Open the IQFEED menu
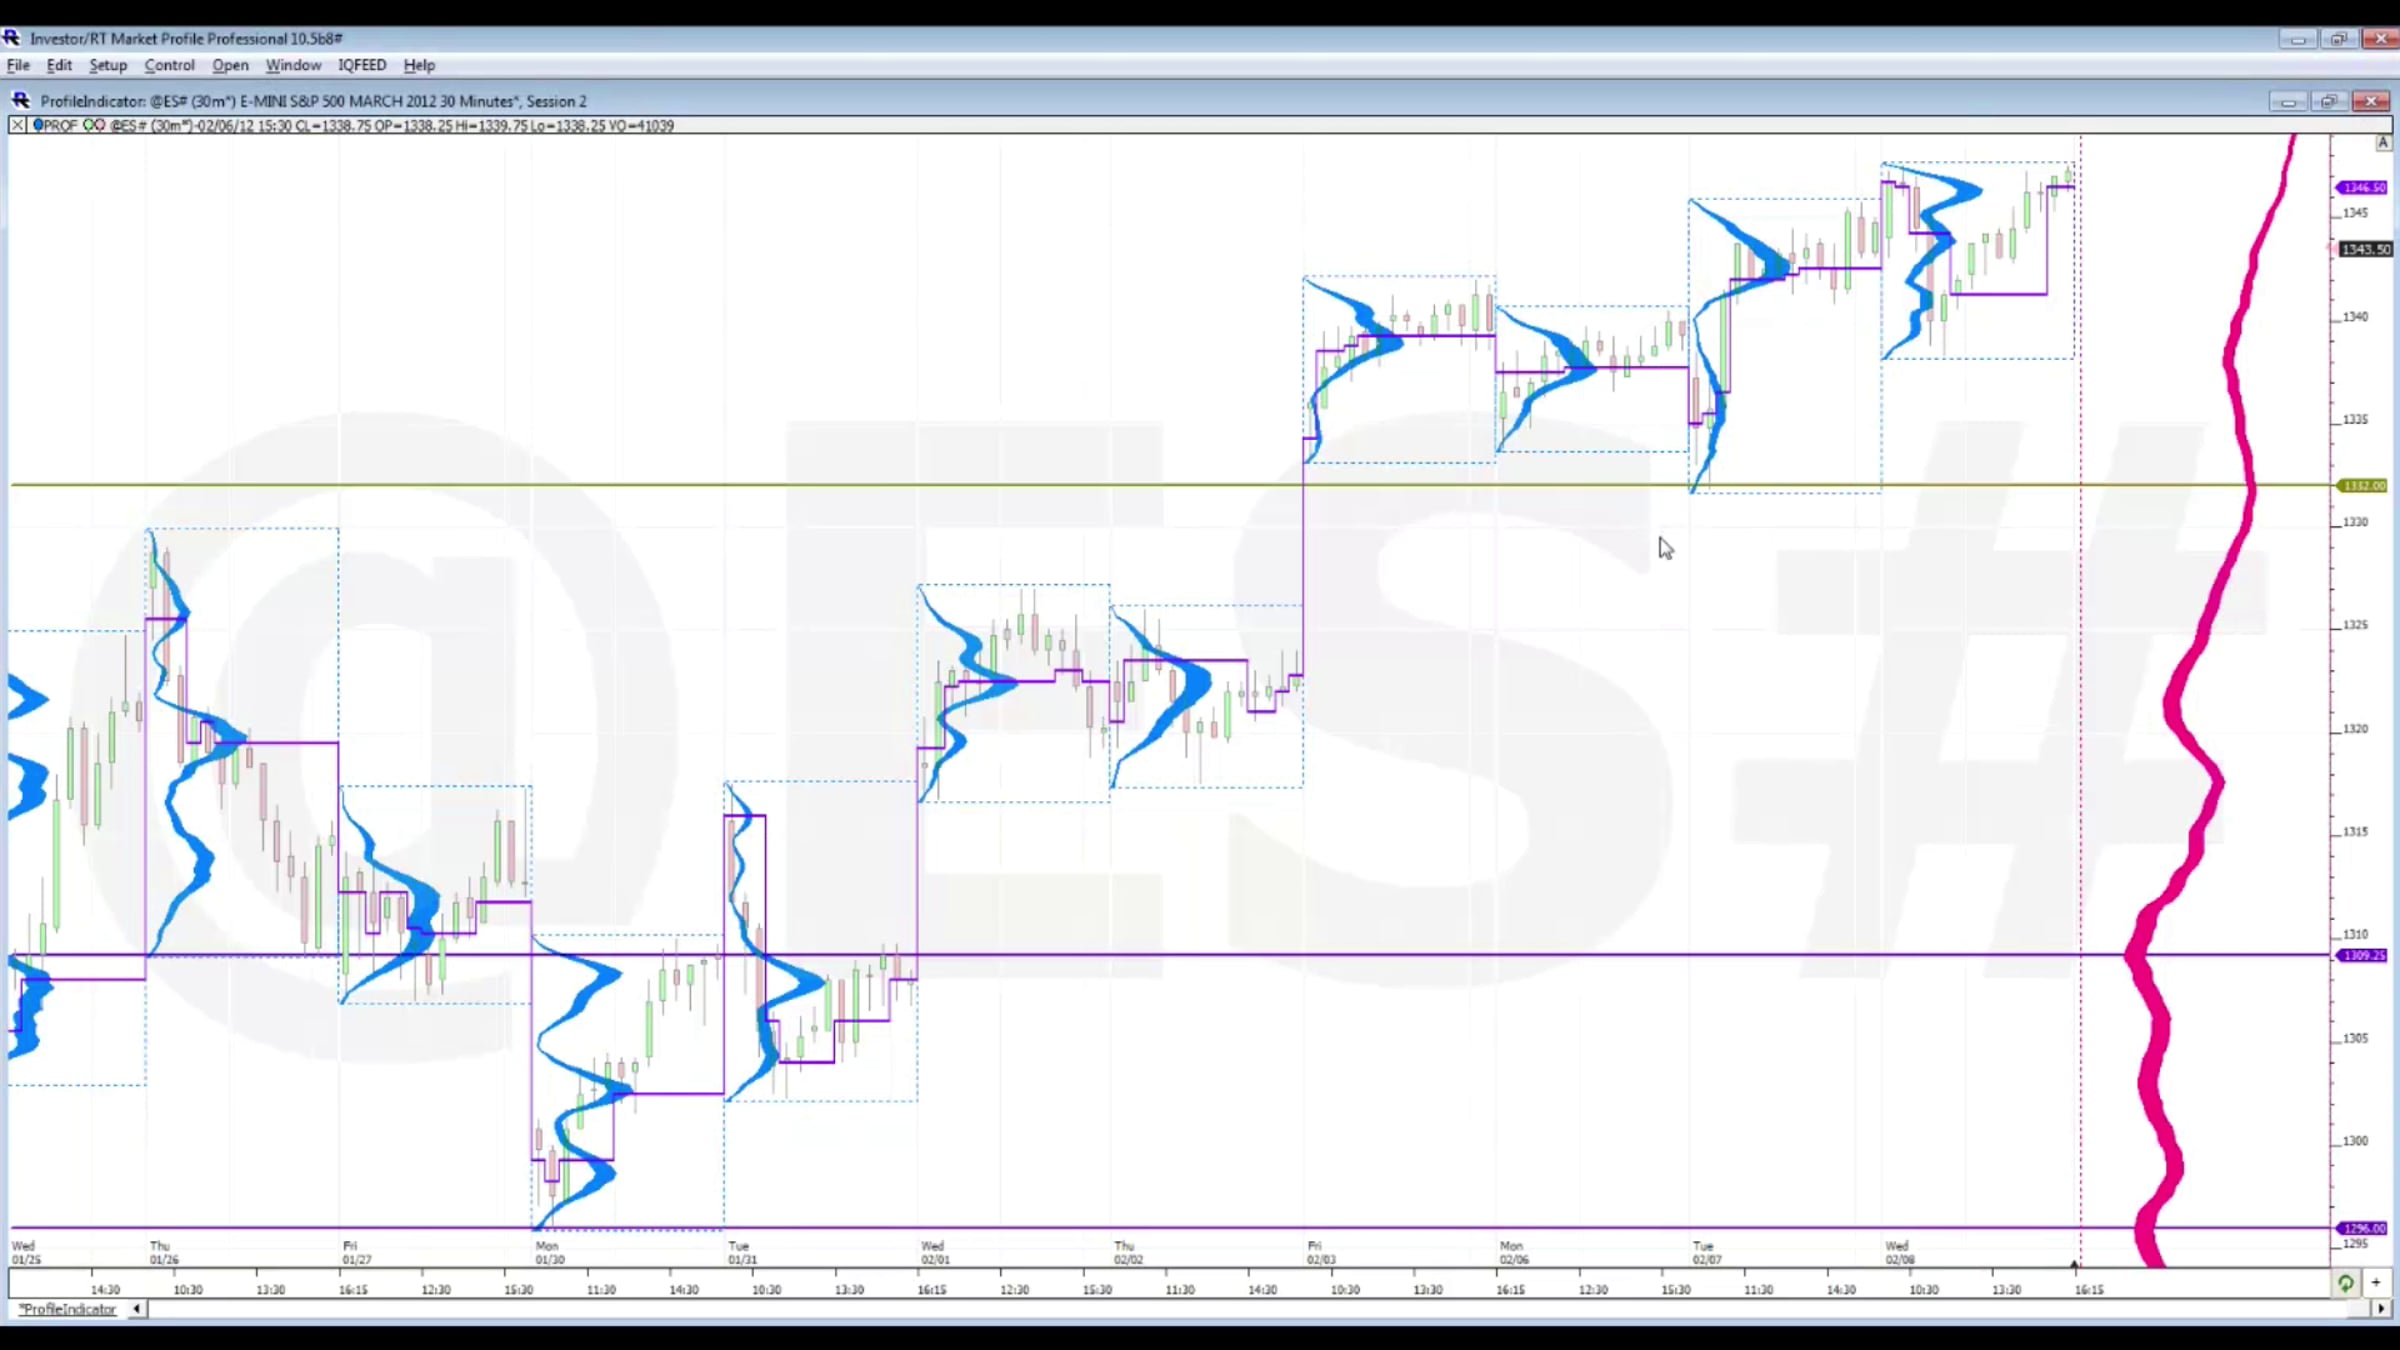 (361, 65)
